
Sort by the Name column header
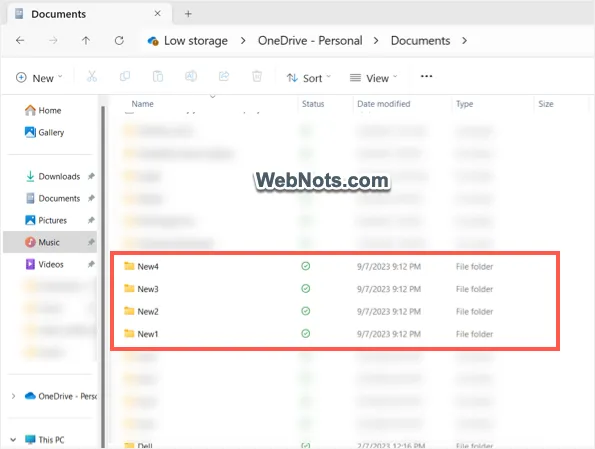(x=143, y=104)
